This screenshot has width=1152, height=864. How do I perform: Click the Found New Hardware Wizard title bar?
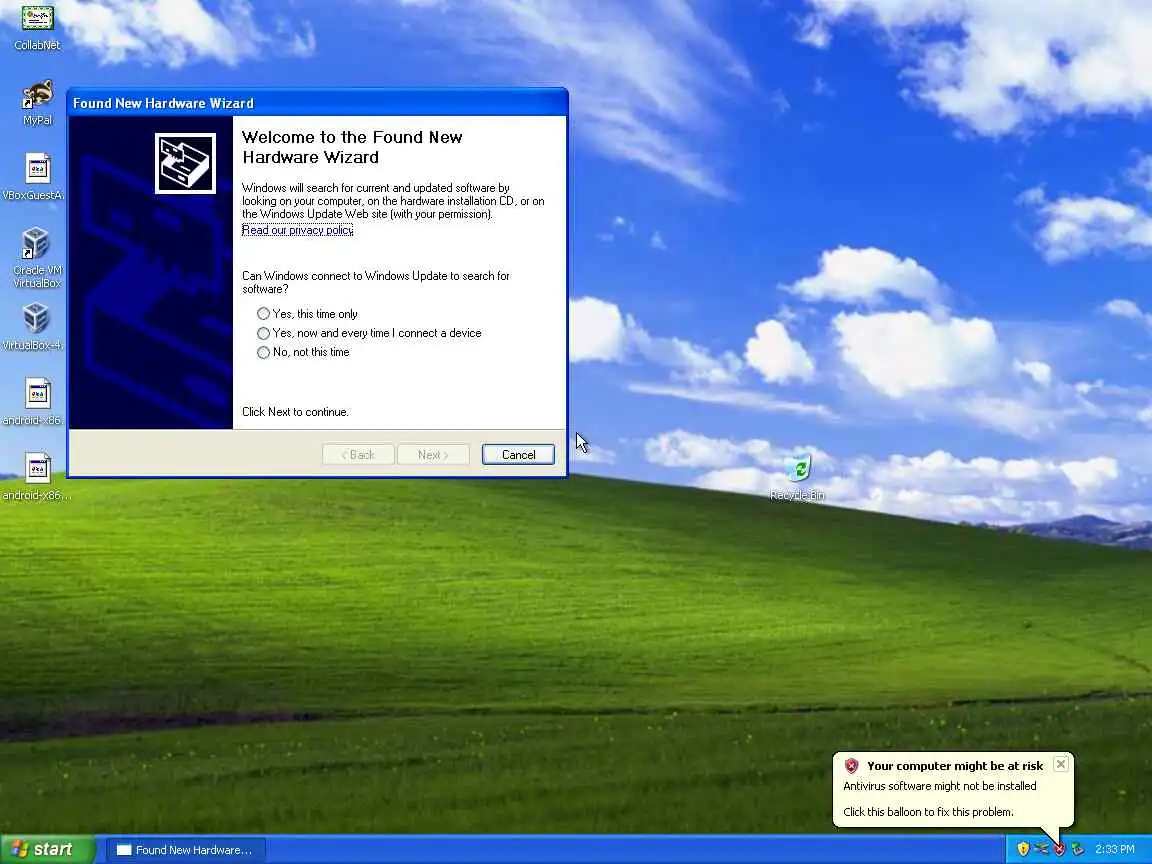click(317, 103)
